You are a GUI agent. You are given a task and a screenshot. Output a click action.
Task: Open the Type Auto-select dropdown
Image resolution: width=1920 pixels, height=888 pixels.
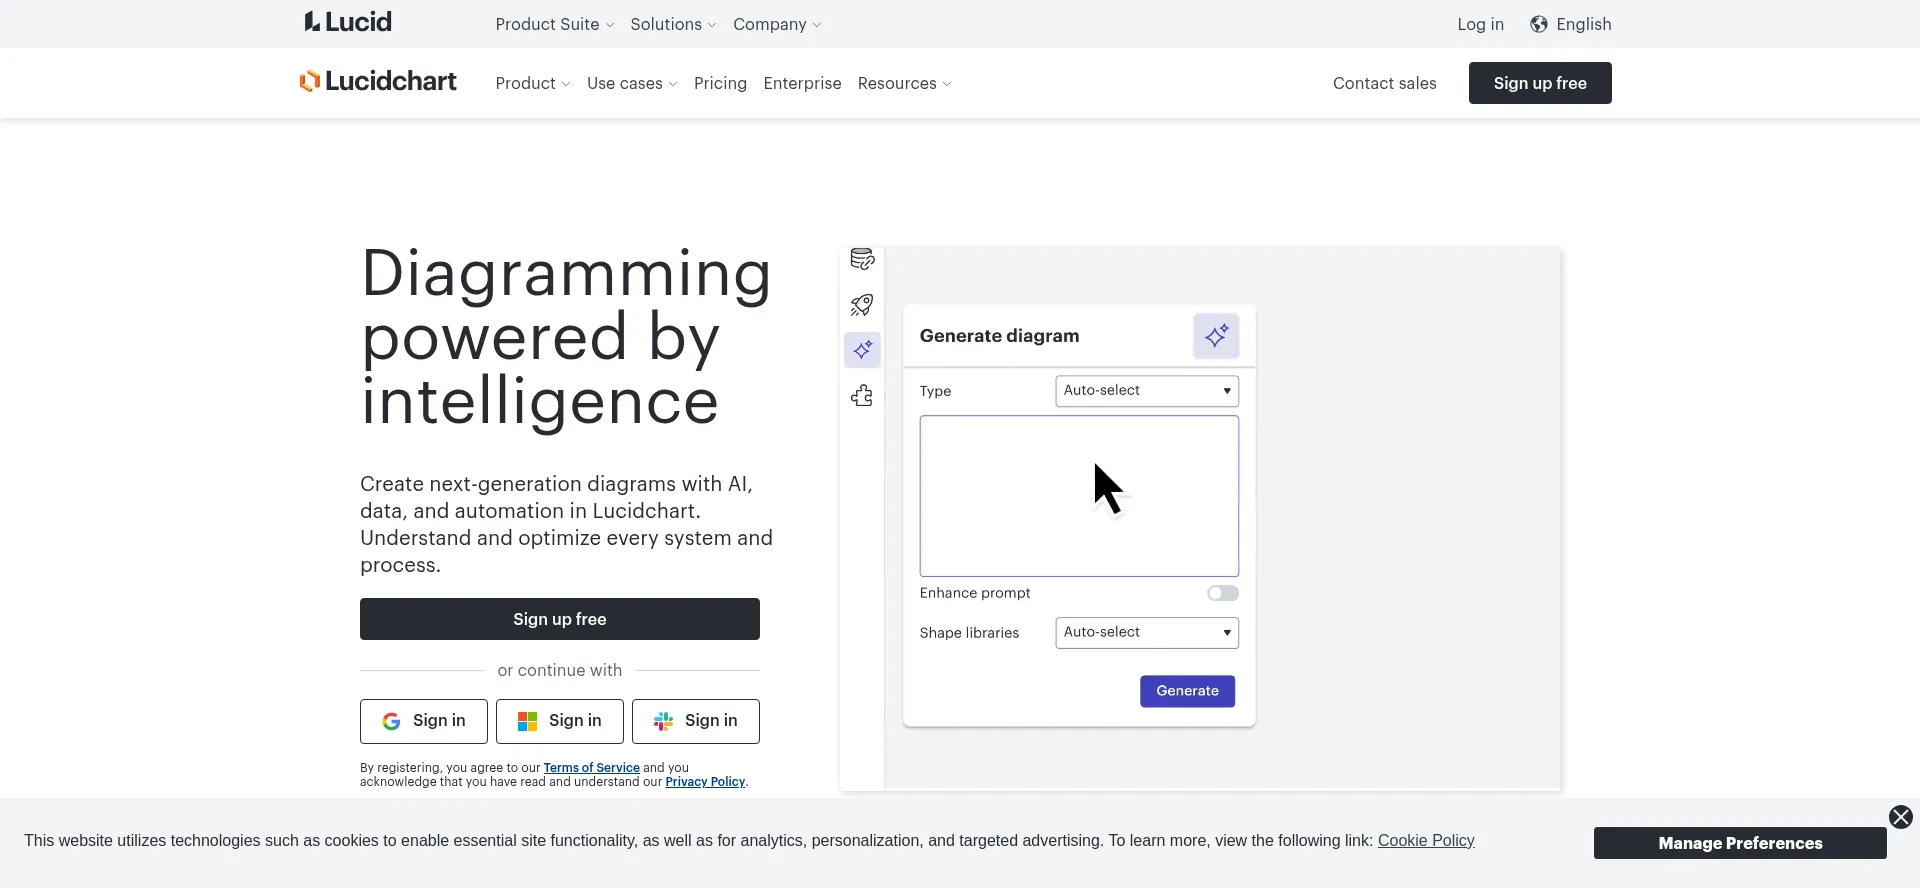tap(1147, 391)
